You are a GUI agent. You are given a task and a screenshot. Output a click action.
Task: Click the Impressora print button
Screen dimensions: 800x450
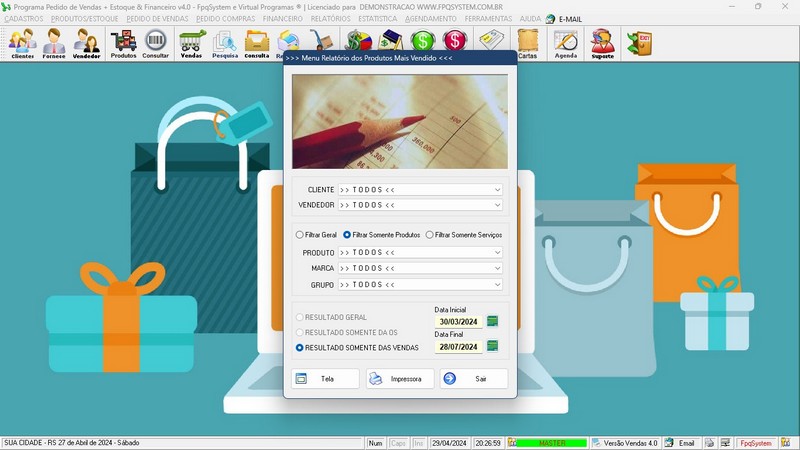coord(399,379)
